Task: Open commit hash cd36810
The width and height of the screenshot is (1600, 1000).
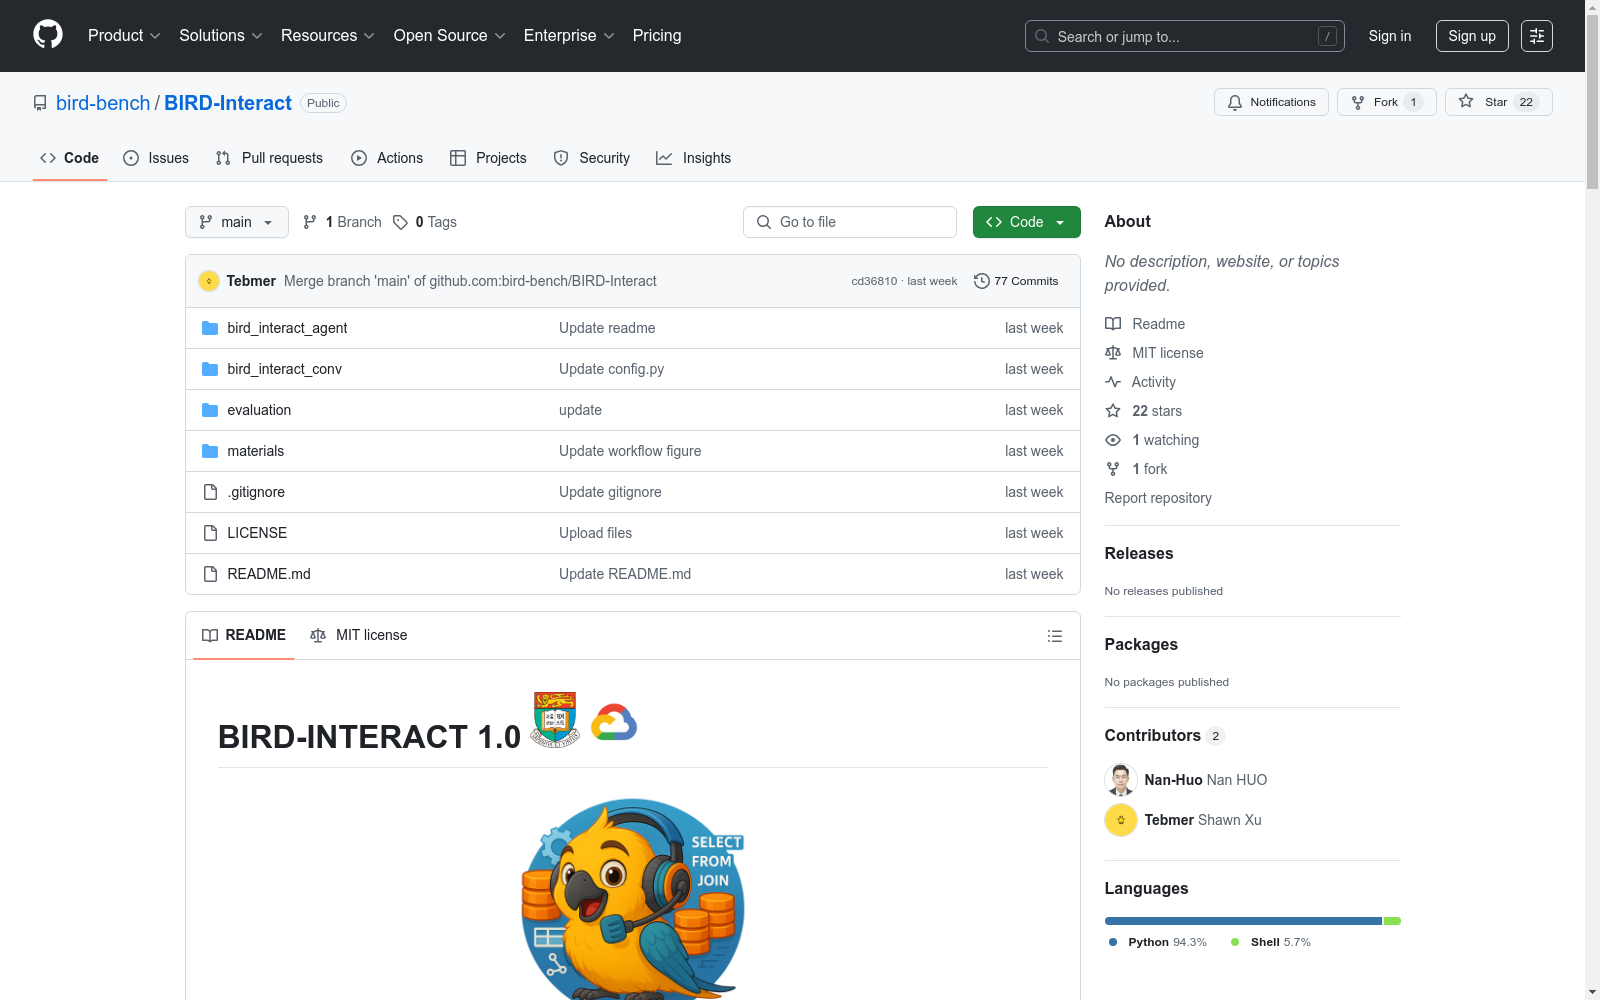Action: 874,281
